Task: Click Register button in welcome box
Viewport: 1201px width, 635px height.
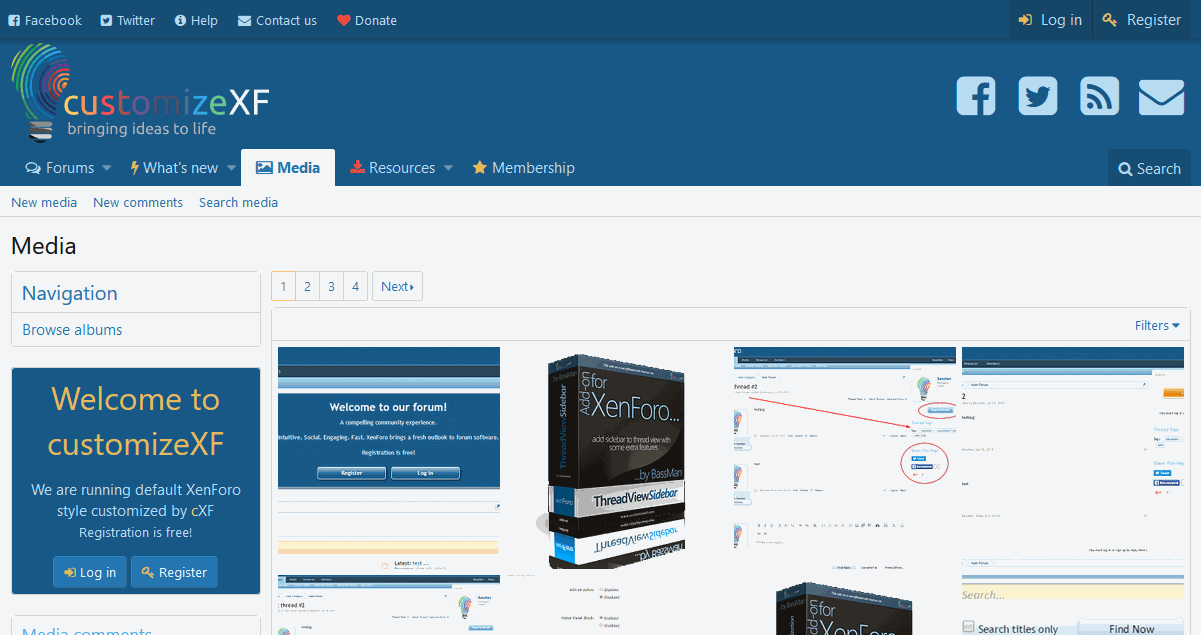Action: [174, 572]
